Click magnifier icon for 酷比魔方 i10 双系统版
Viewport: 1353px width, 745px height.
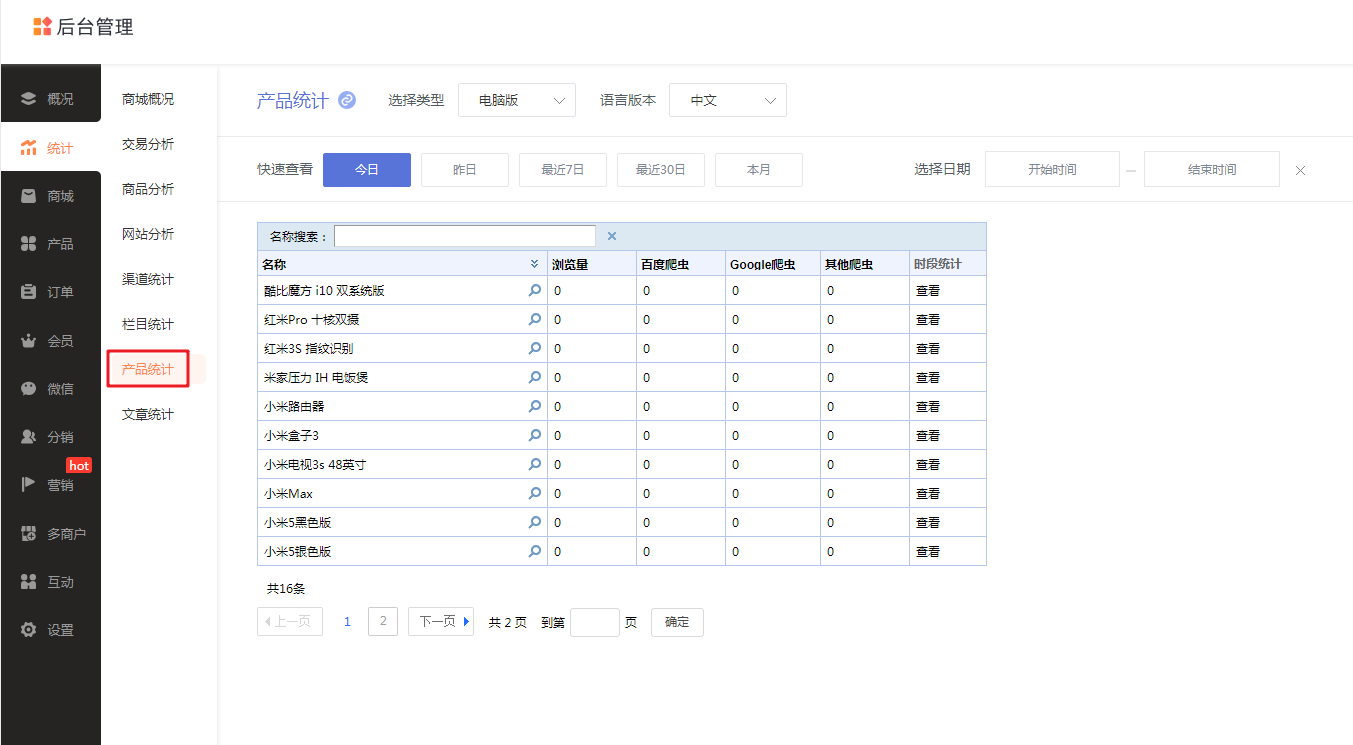click(535, 290)
